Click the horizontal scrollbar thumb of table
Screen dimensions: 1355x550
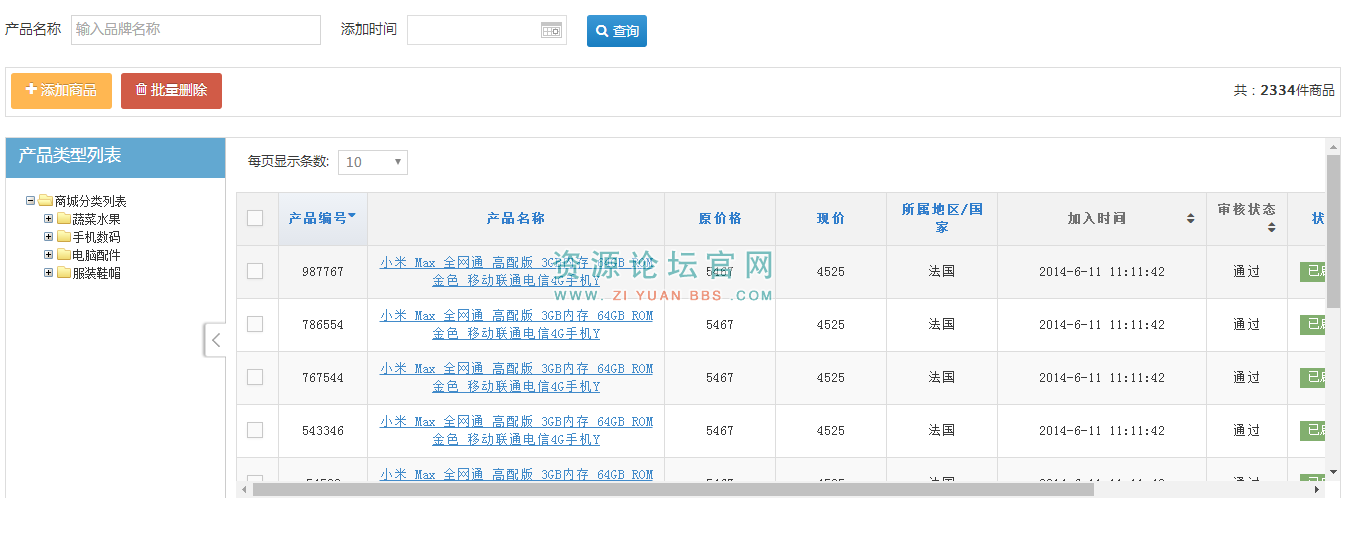coord(673,490)
